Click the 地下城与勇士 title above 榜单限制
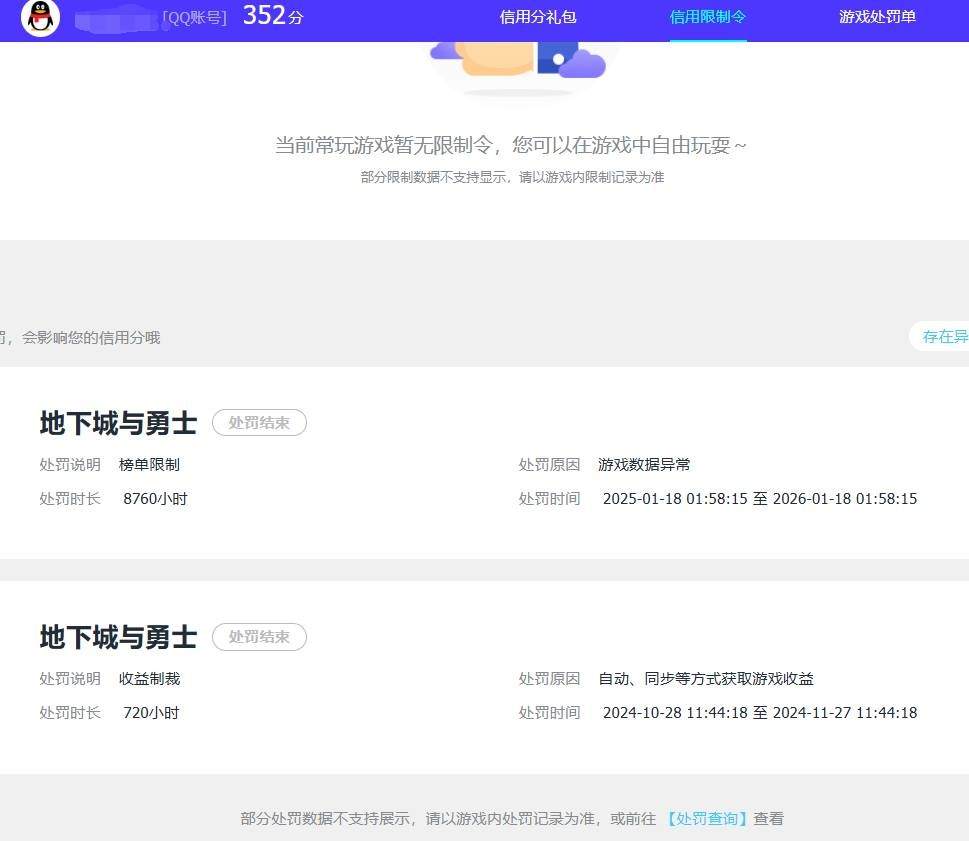 (118, 423)
